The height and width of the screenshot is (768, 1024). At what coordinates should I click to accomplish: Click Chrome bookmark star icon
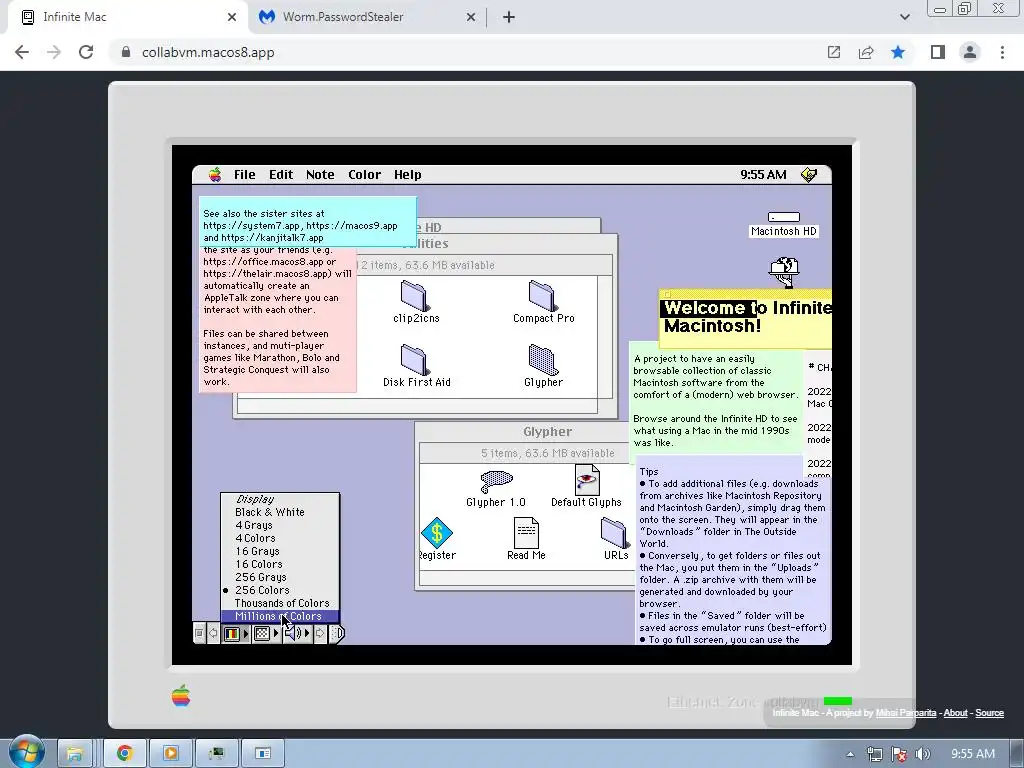pyautogui.click(x=898, y=52)
